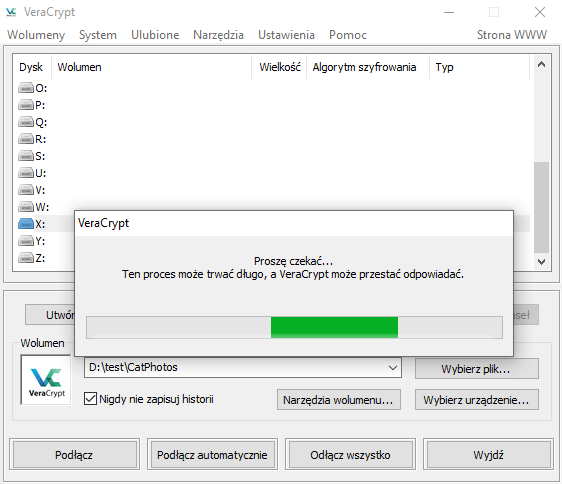
Task: Pick the Z: drive icon
Action: coord(26,258)
